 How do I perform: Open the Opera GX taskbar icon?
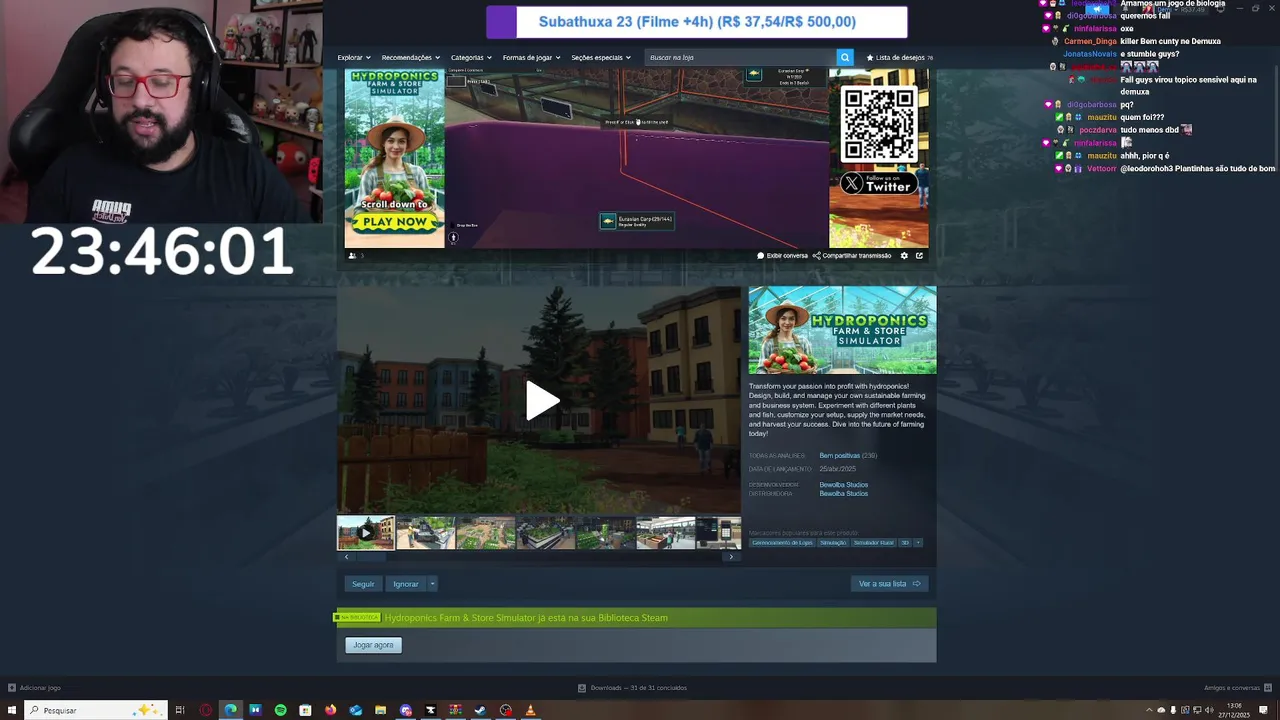(x=206, y=710)
